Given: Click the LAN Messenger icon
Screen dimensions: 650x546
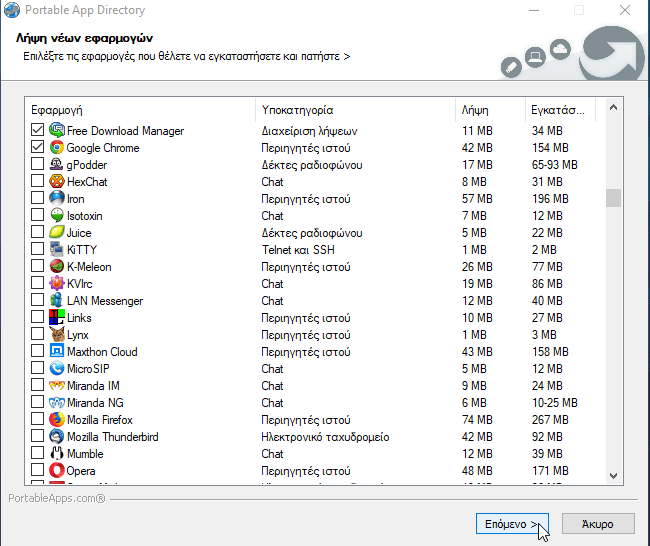Looking at the screenshot, I should click(57, 301).
